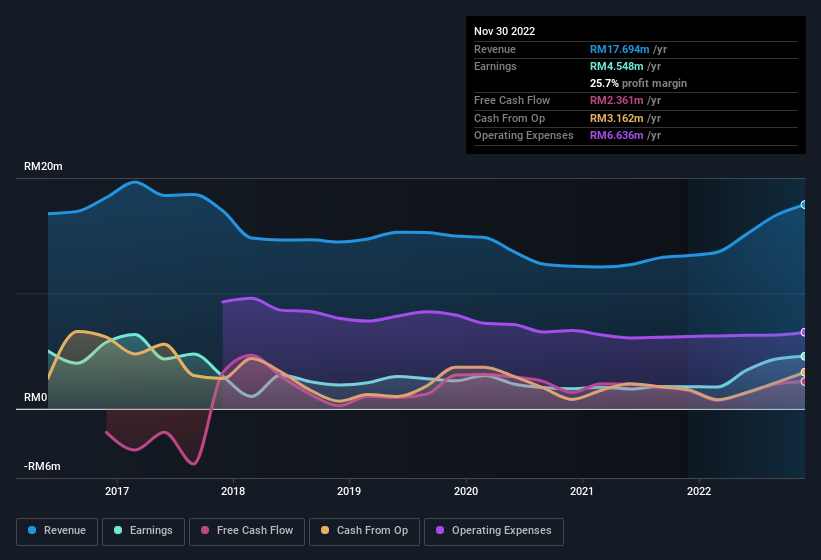This screenshot has height=560, width=821.
Task: Click the RM20m y-axis label
Action: 43,166
